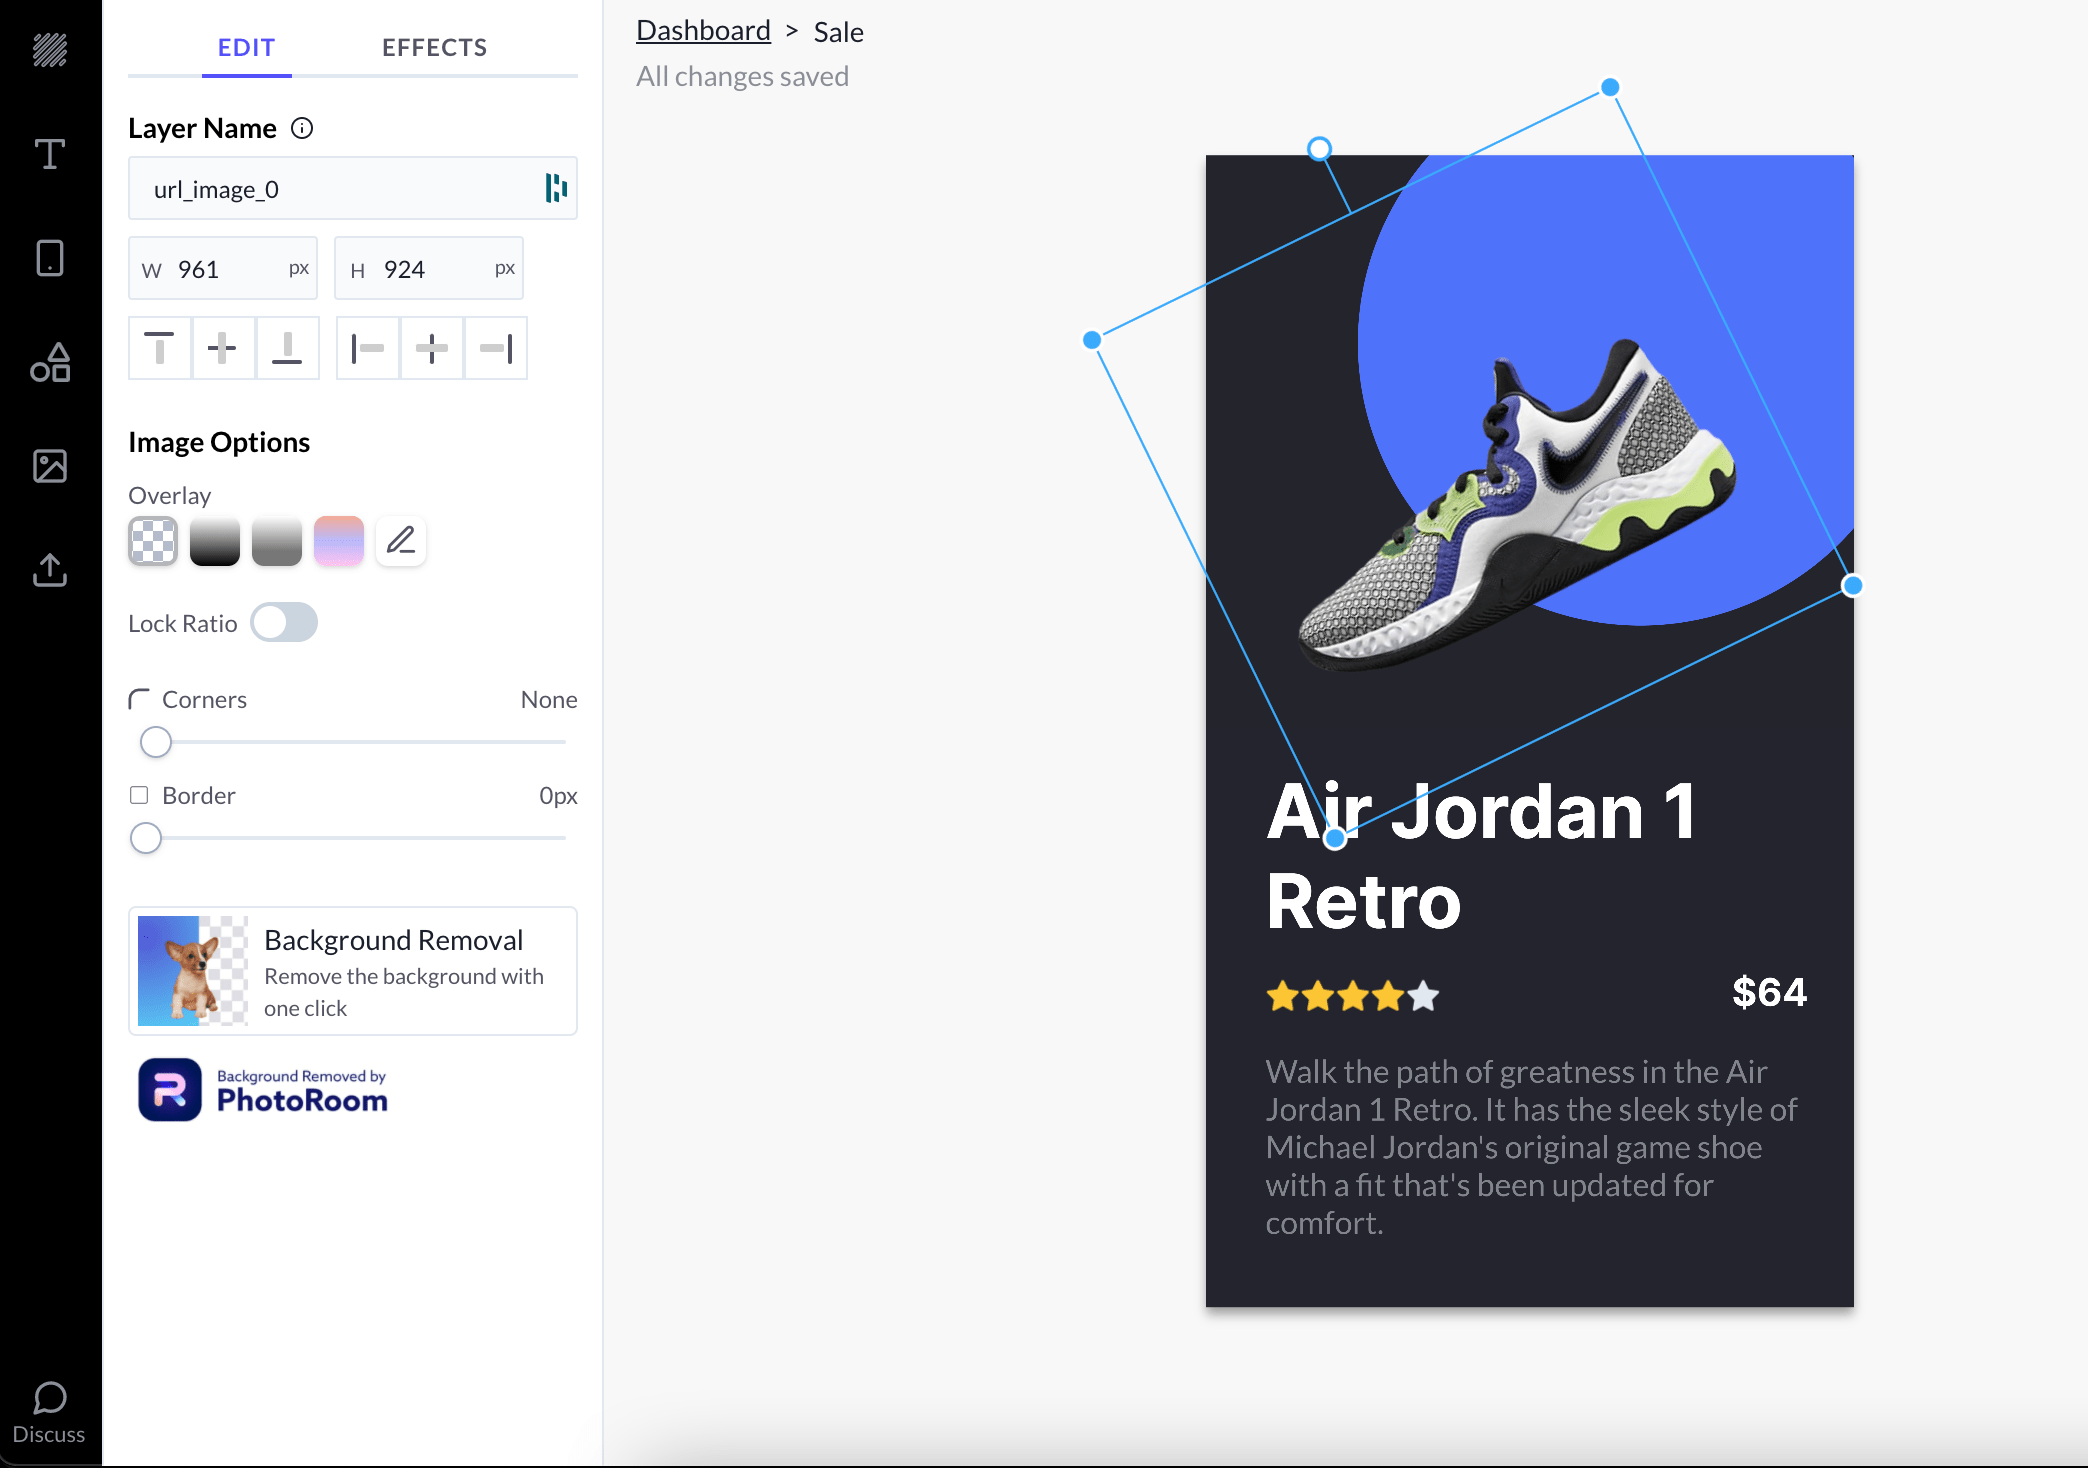
Task: Open custom overlay edit pencil
Action: click(x=401, y=541)
